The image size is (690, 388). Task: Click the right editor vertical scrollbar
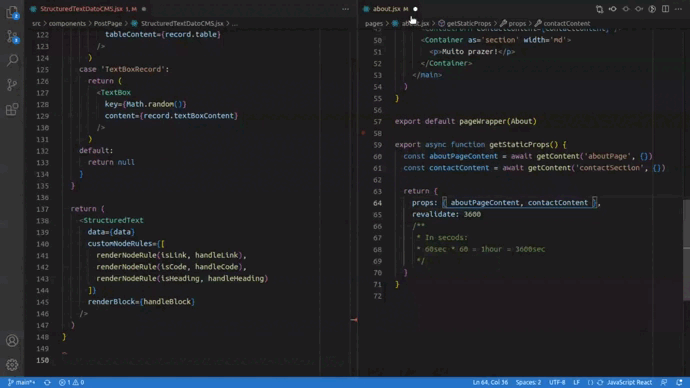pos(686,250)
